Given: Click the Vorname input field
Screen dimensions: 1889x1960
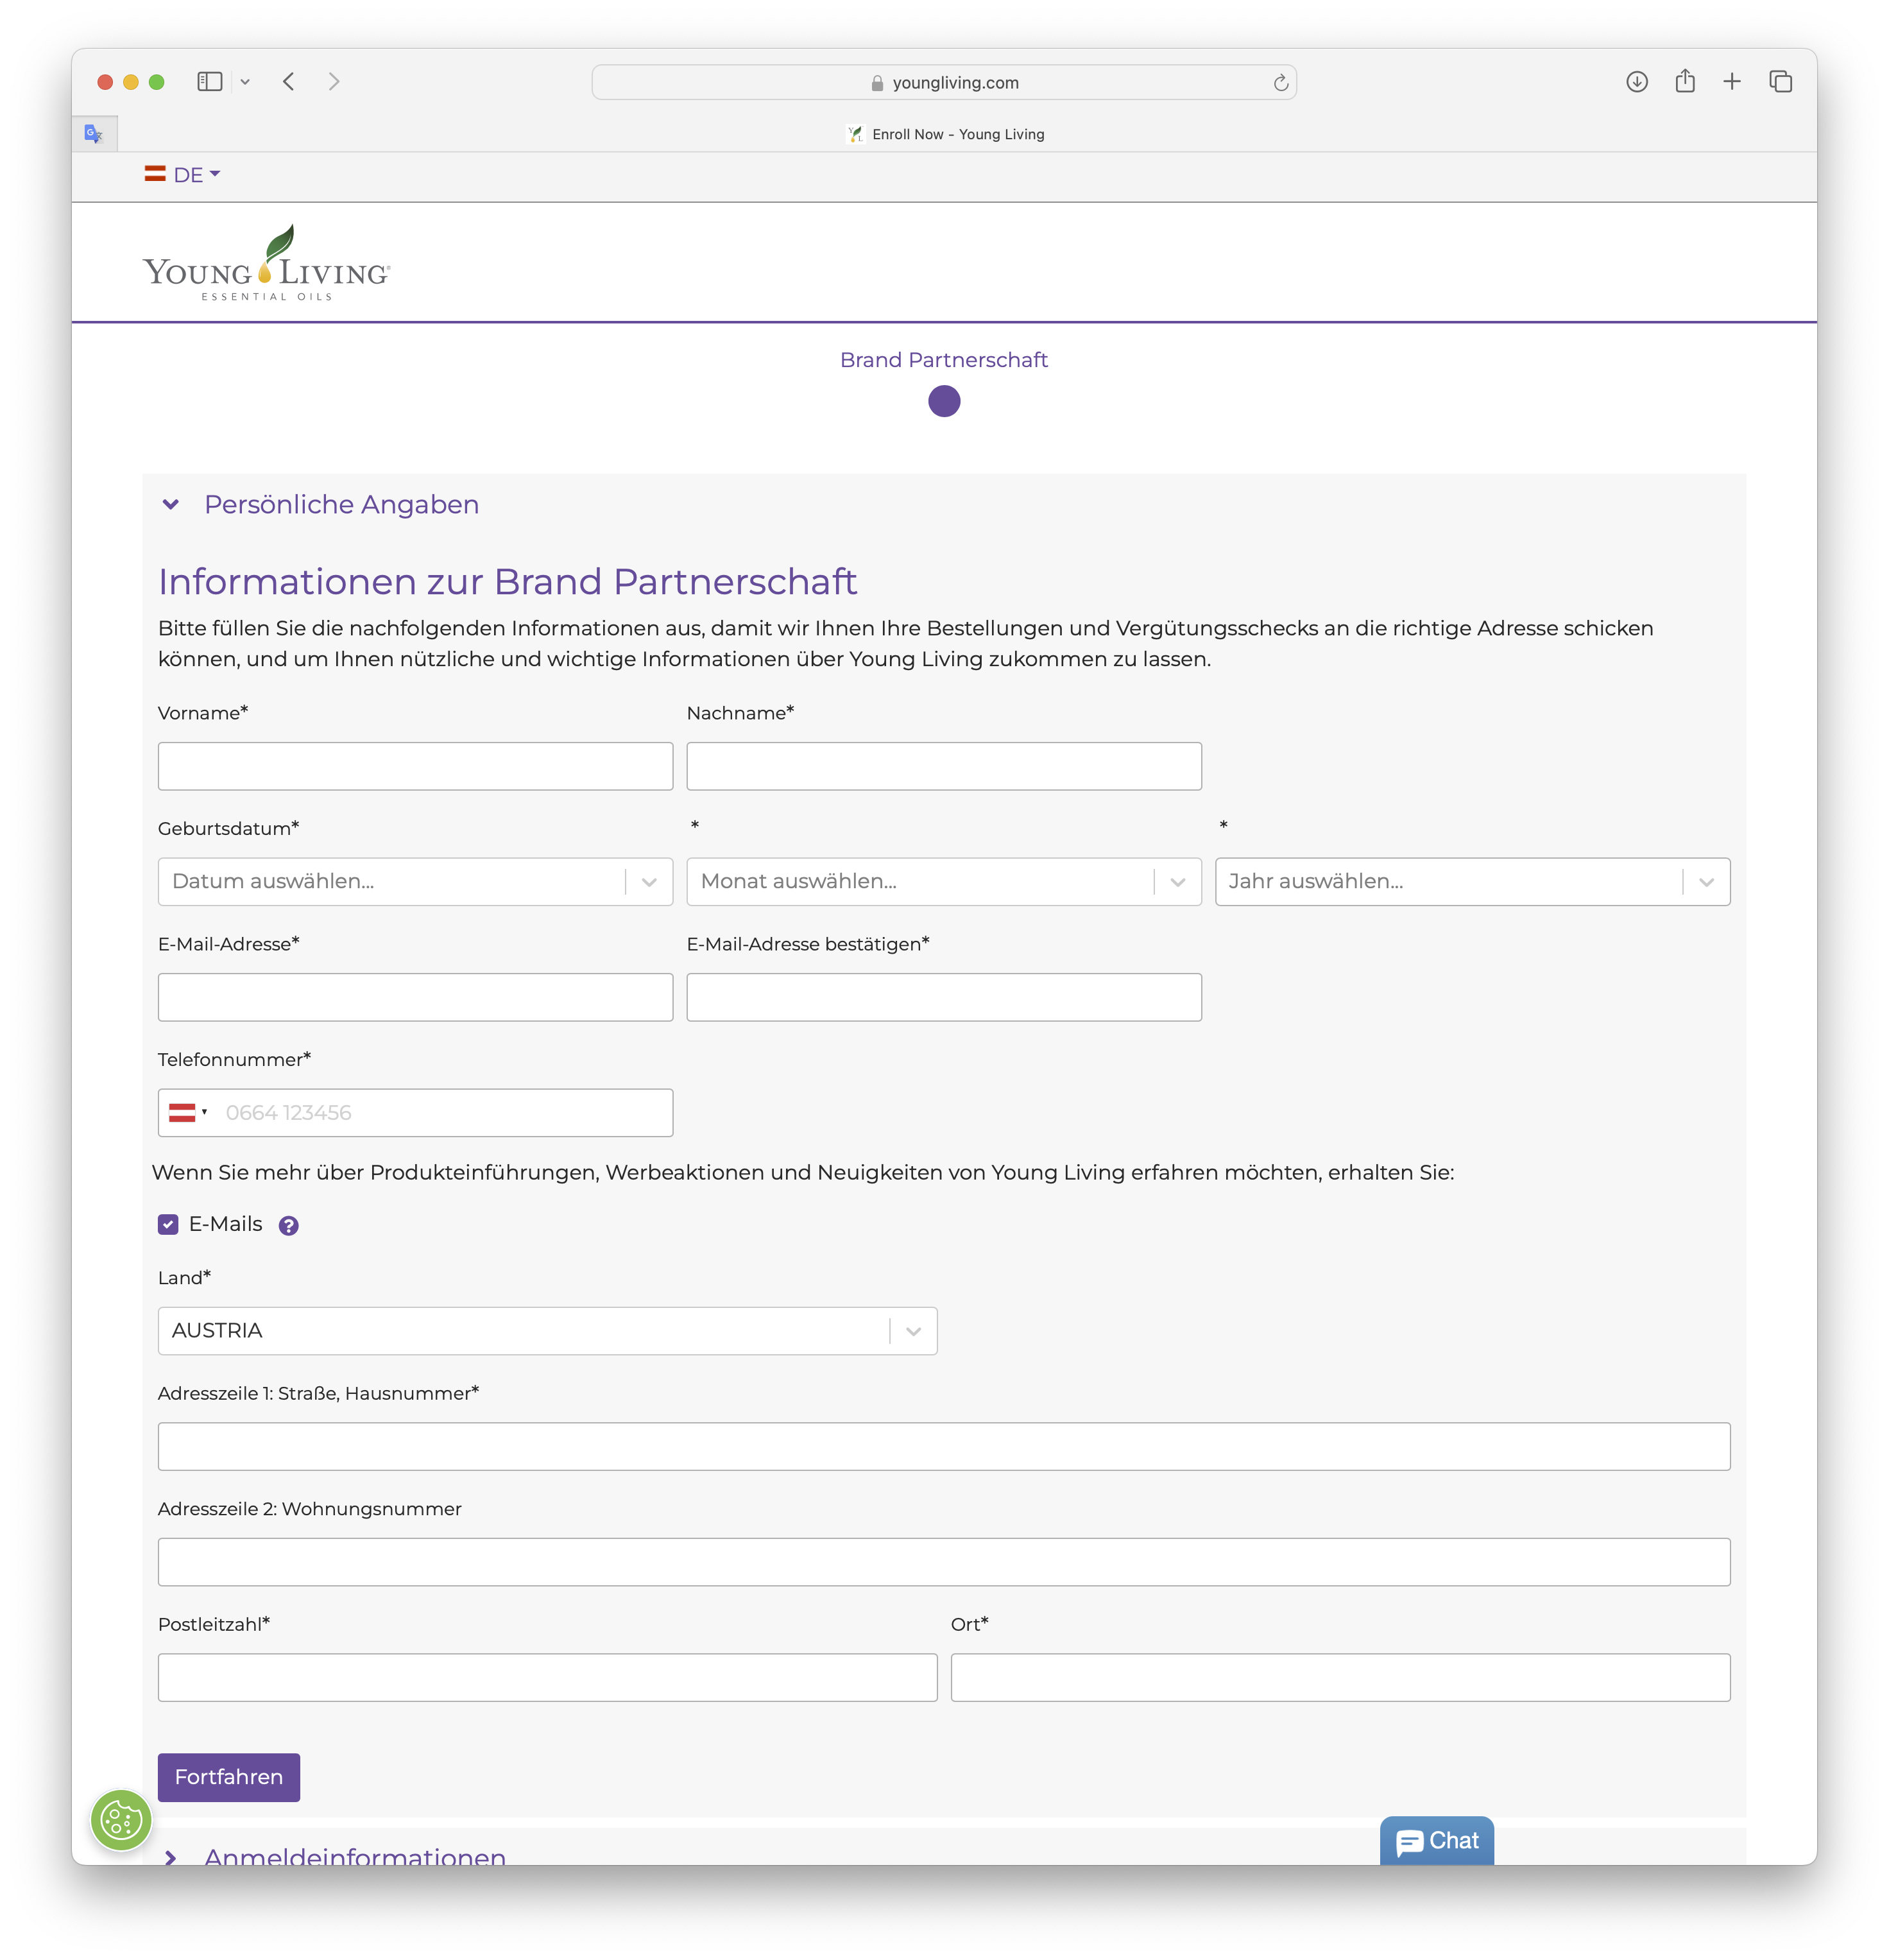Looking at the screenshot, I should pos(415,766).
